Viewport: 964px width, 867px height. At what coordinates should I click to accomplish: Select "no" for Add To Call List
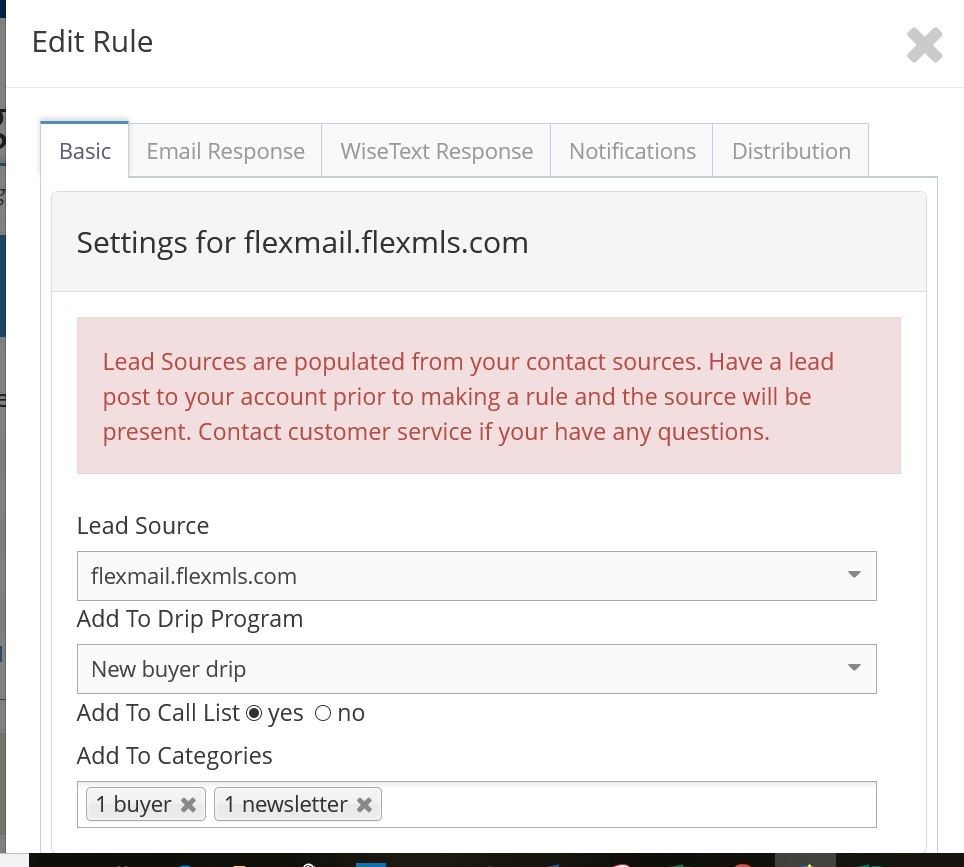[323, 713]
